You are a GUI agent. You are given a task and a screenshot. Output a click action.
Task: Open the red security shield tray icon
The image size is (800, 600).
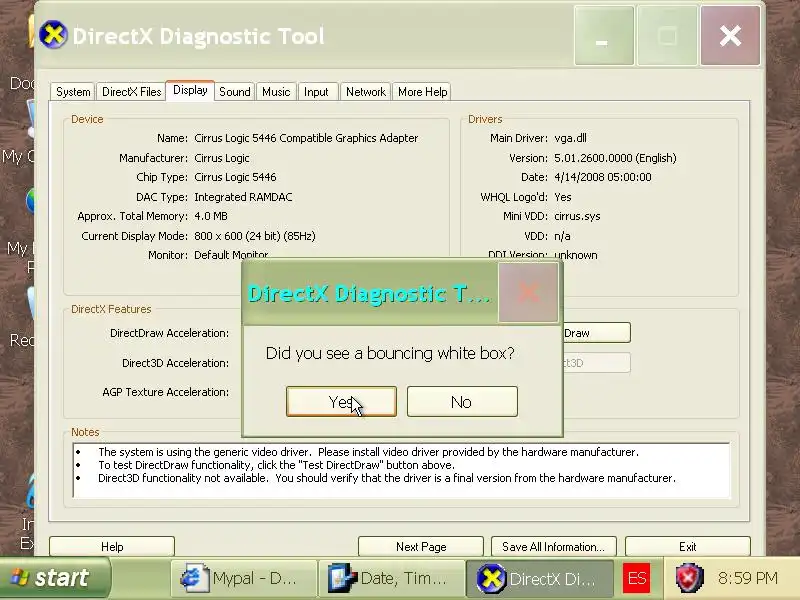689,578
